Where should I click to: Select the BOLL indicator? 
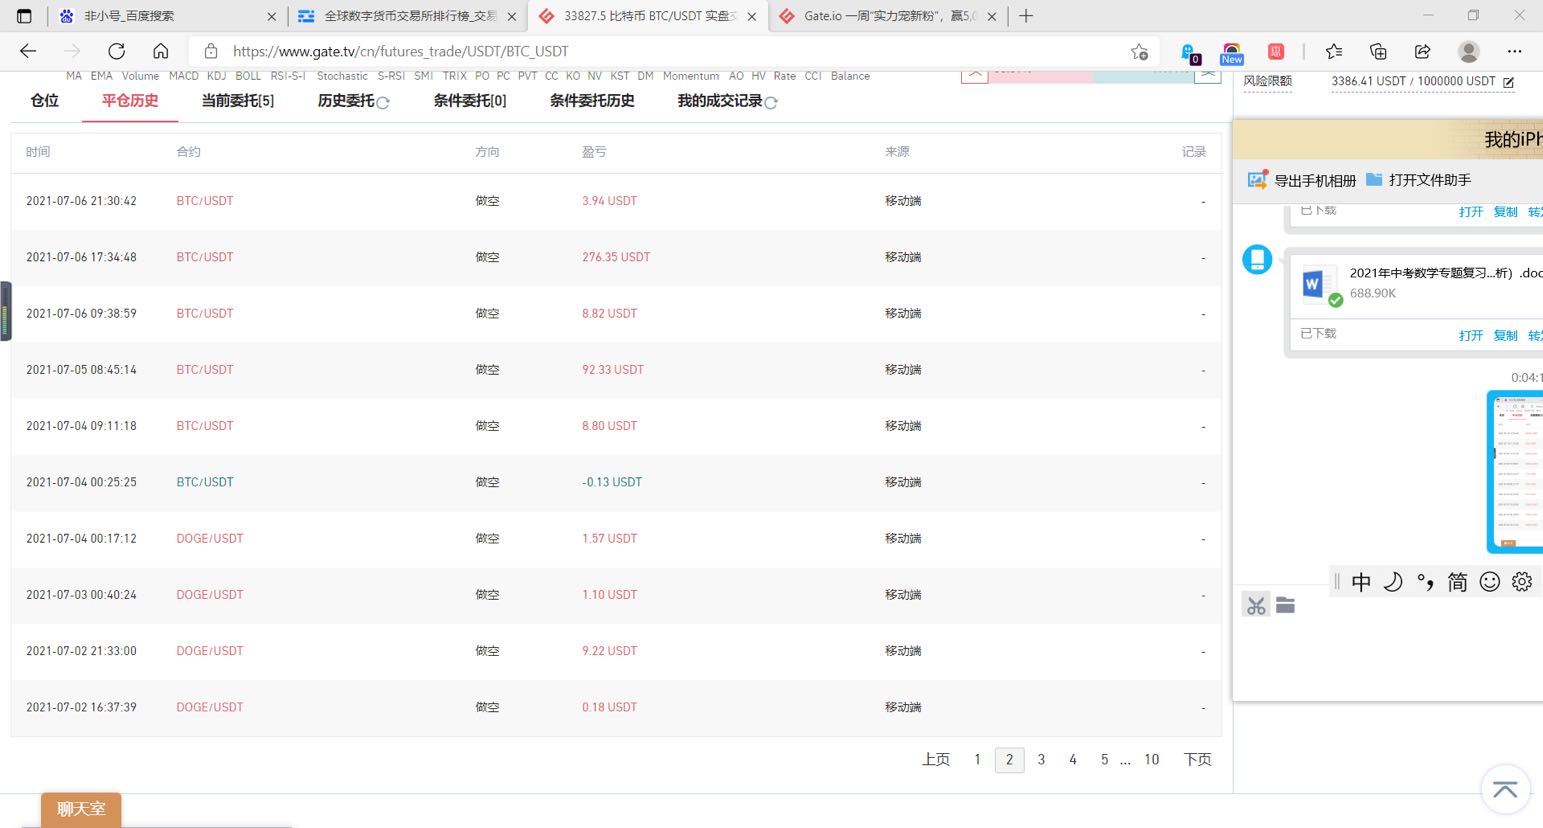point(248,76)
